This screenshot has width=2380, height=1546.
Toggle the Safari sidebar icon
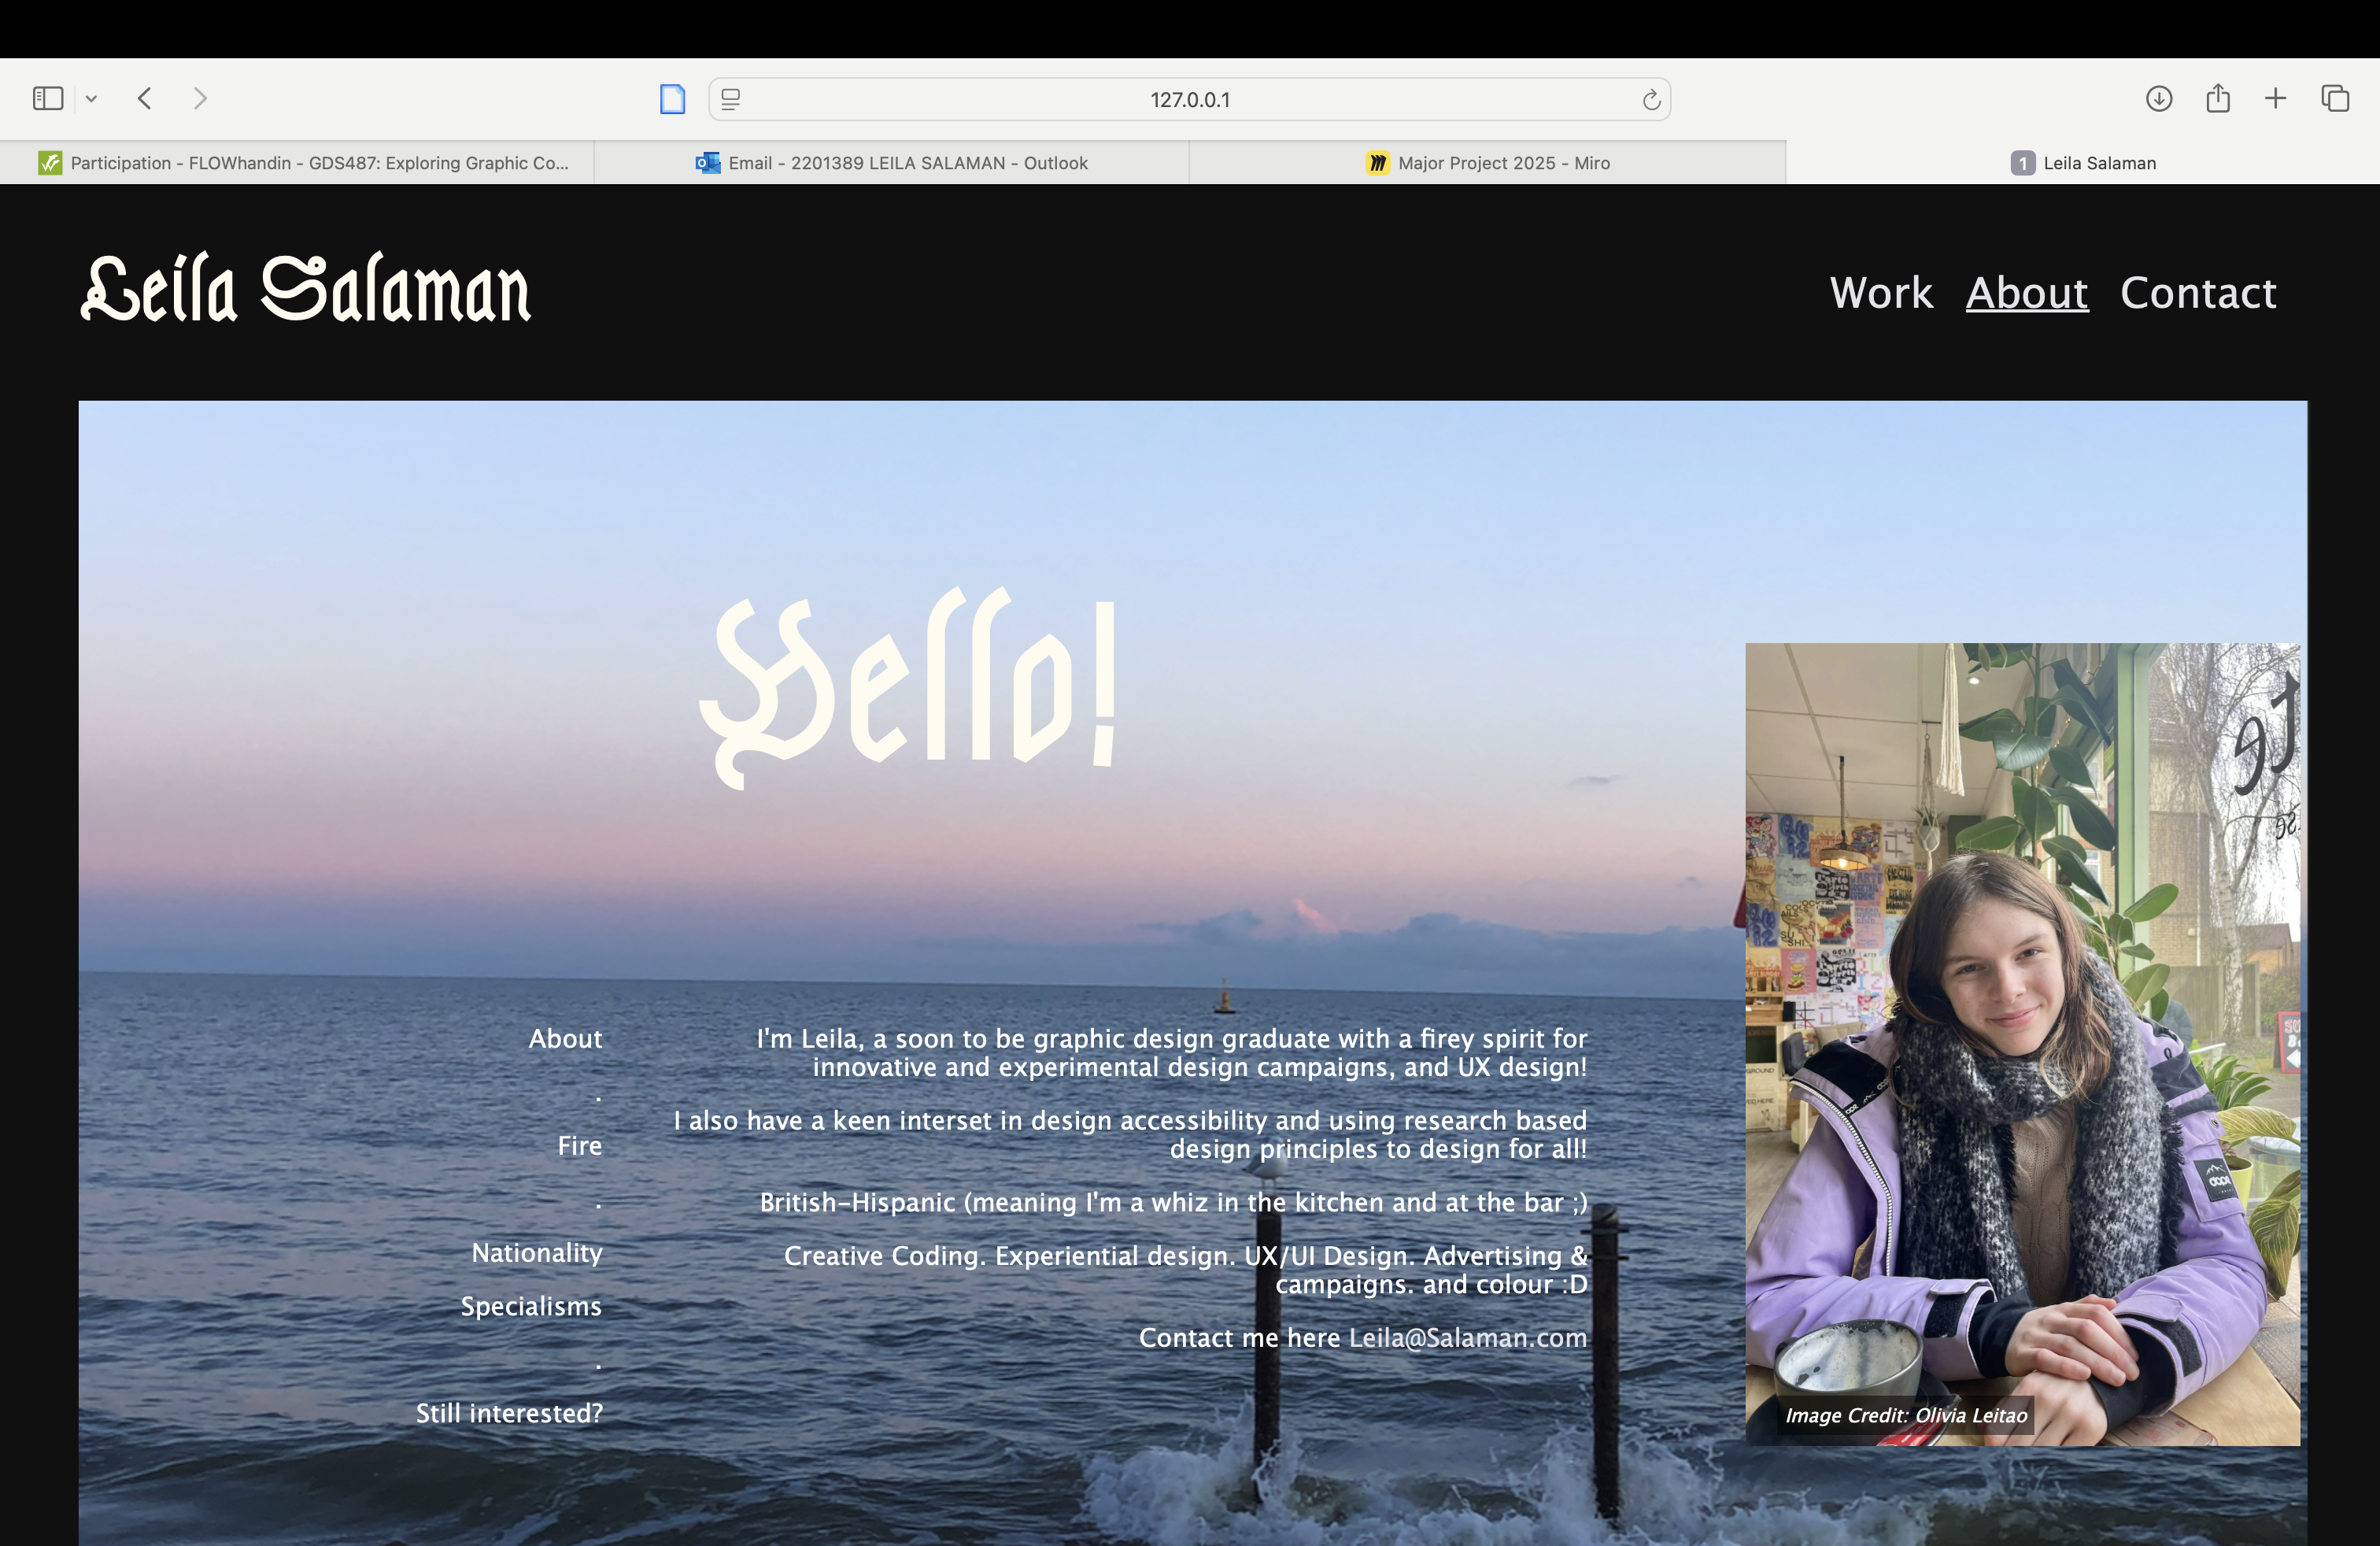click(48, 98)
